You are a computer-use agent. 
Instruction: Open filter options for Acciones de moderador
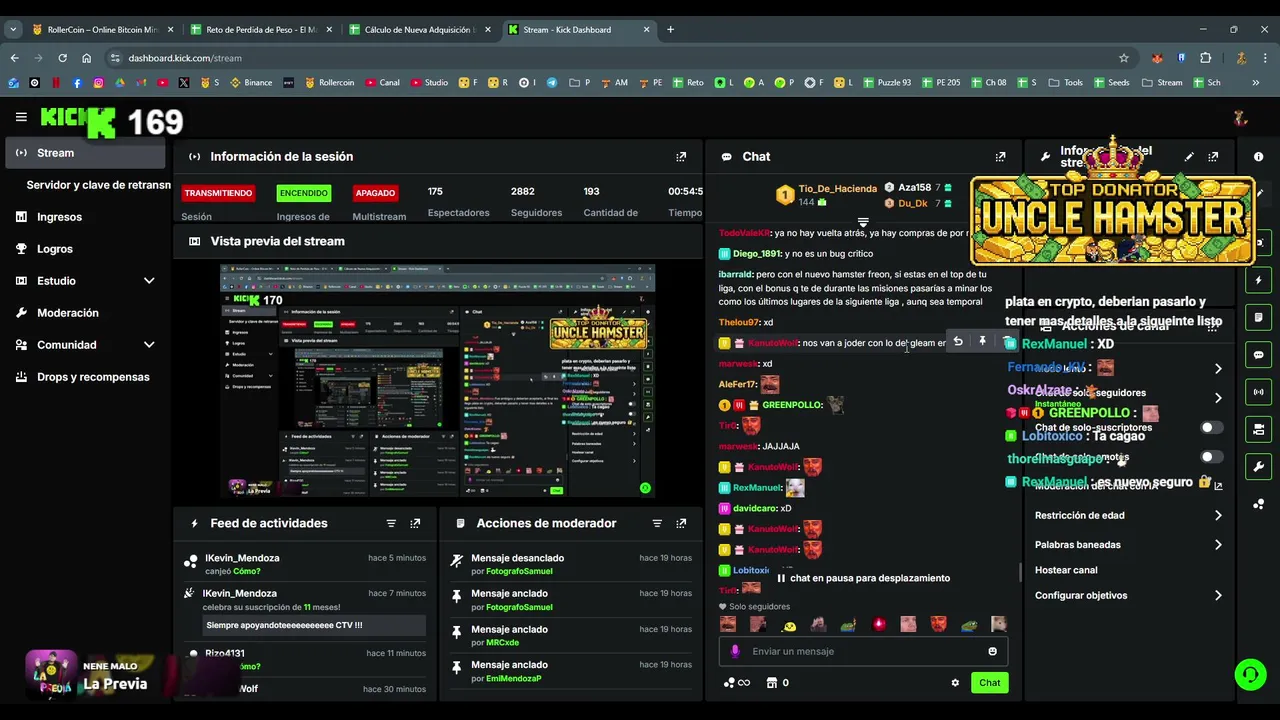(x=657, y=523)
